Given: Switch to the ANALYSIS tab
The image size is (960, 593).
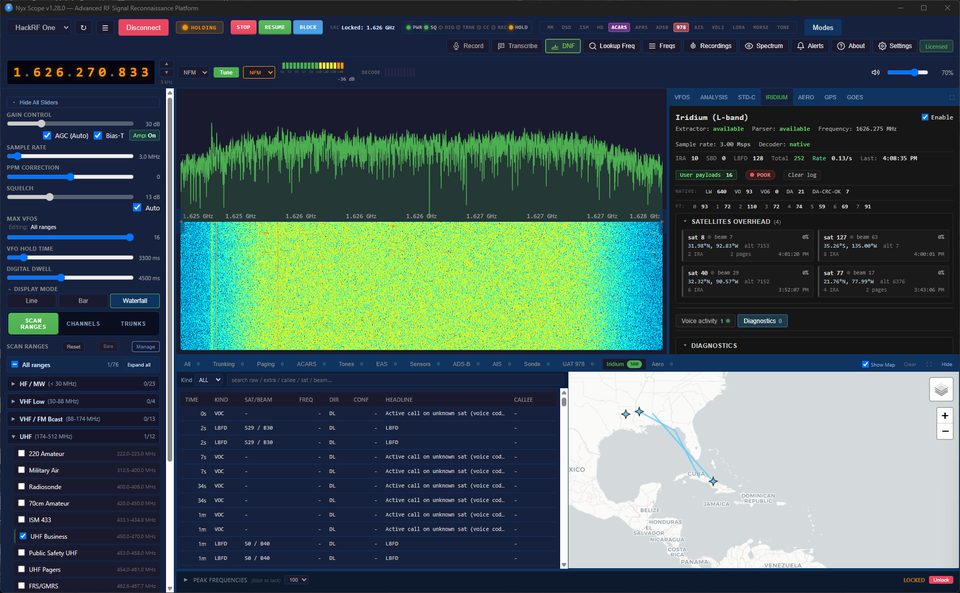Looking at the screenshot, I should pos(713,97).
